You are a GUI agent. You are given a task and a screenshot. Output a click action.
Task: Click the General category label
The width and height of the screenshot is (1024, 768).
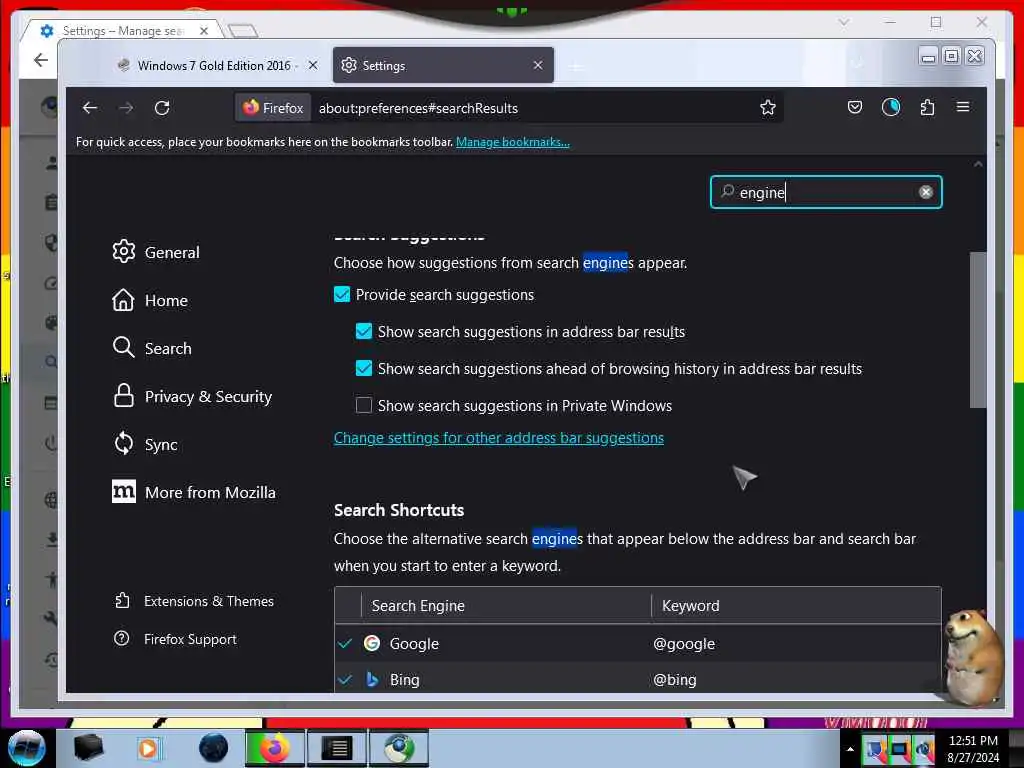172,252
